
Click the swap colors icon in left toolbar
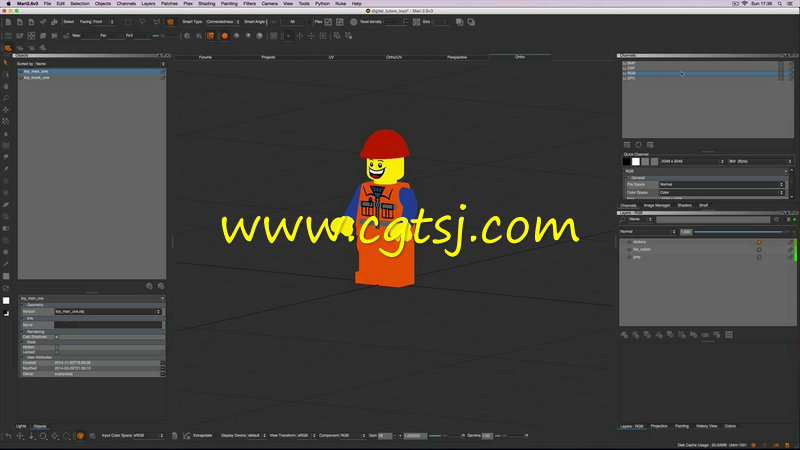coord(6,313)
